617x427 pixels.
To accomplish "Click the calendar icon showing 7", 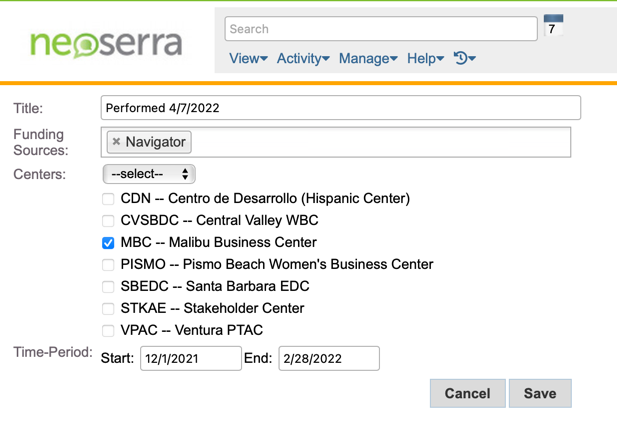I will point(553,27).
